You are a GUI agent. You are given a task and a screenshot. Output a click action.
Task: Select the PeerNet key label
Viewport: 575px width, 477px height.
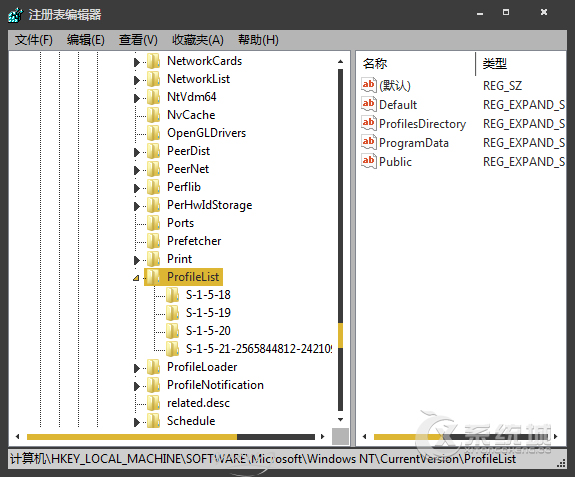tap(188, 169)
